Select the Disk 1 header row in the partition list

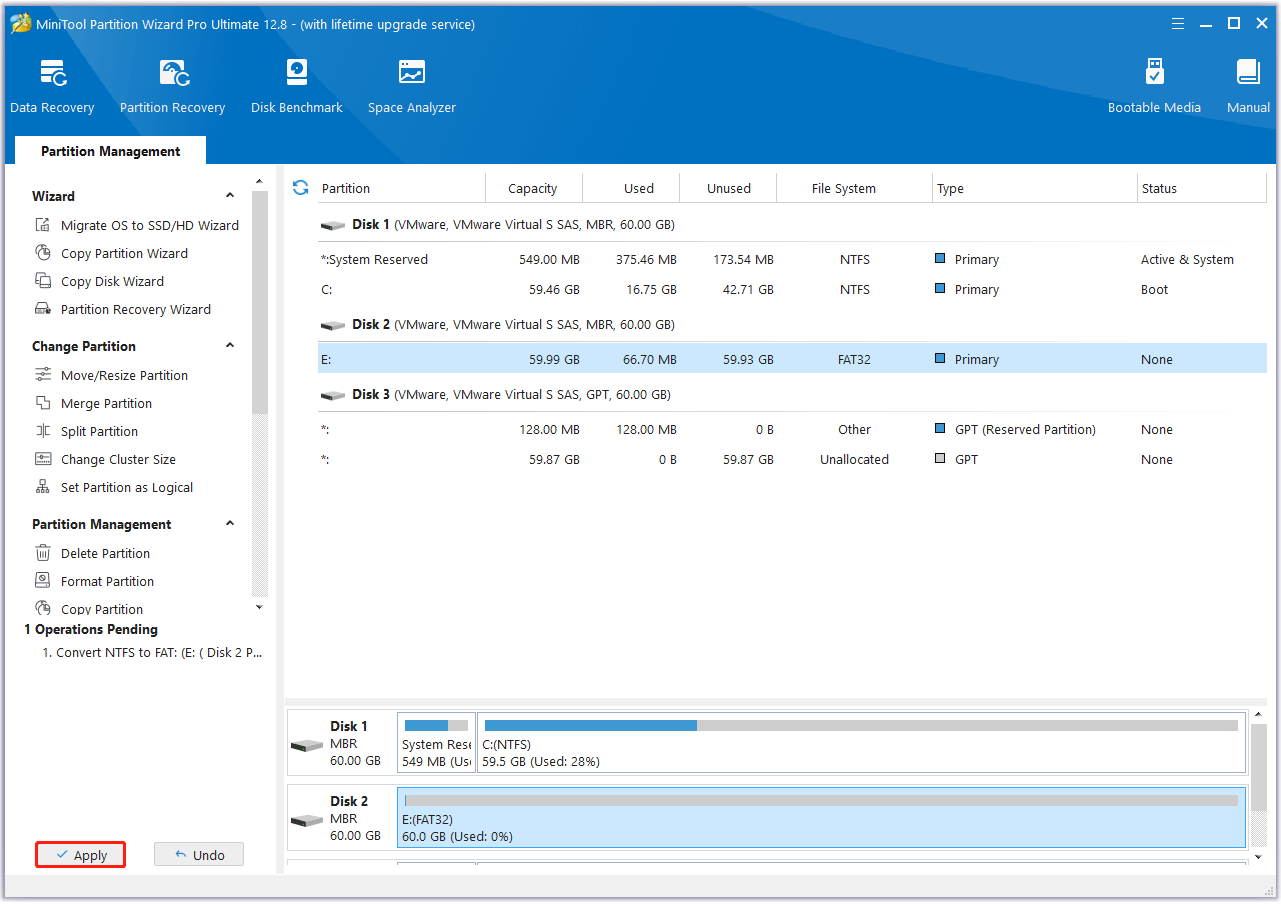(x=792, y=225)
